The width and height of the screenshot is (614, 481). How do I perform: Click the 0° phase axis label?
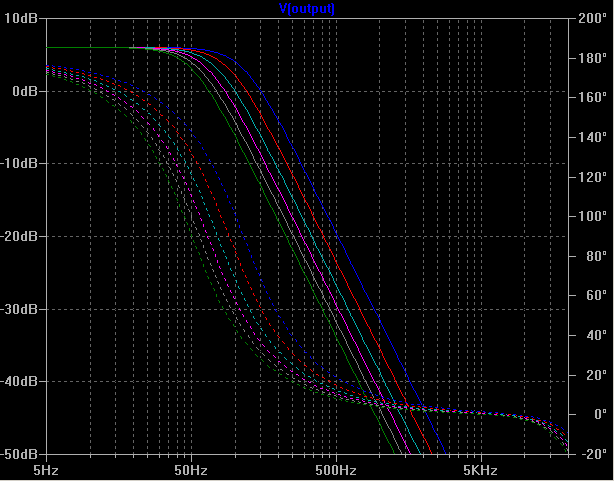coord(599,415)
